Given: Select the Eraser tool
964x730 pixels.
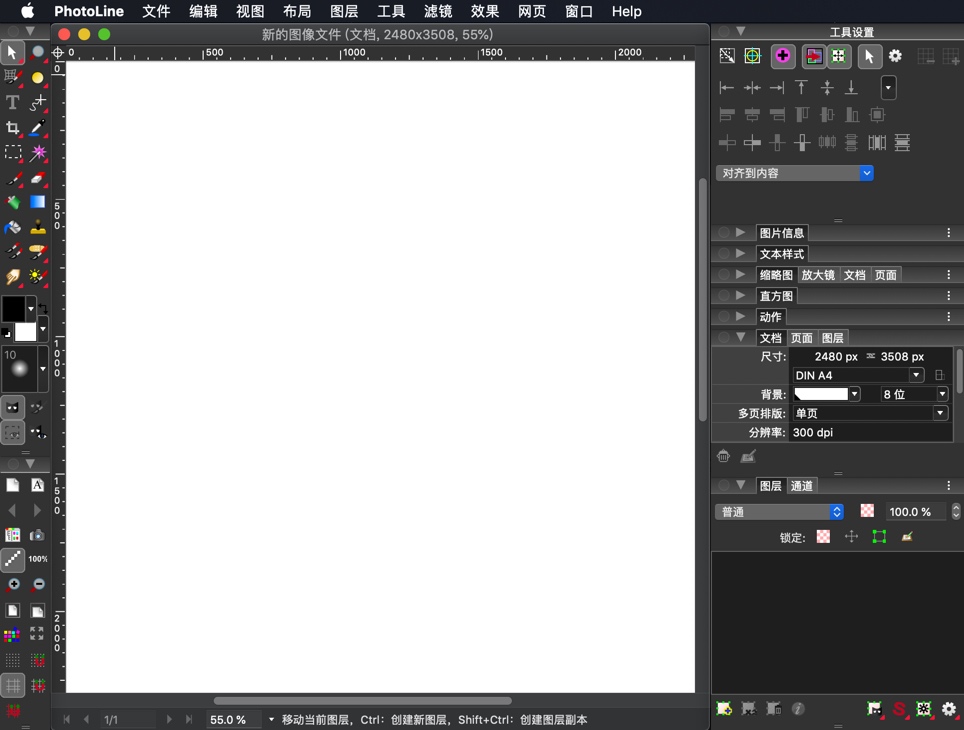Looking at the screenshot, I should [x=37, y=177].
